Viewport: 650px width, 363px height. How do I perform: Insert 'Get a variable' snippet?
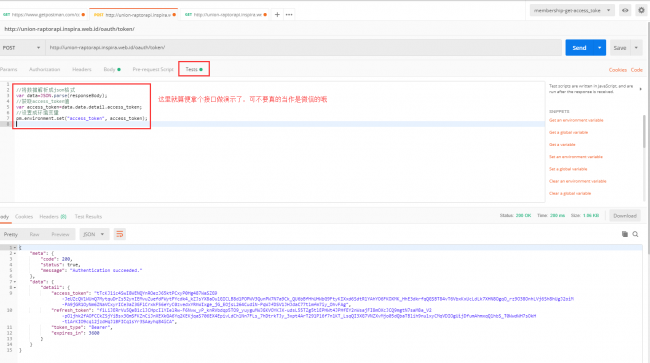(x=562, y=145)
